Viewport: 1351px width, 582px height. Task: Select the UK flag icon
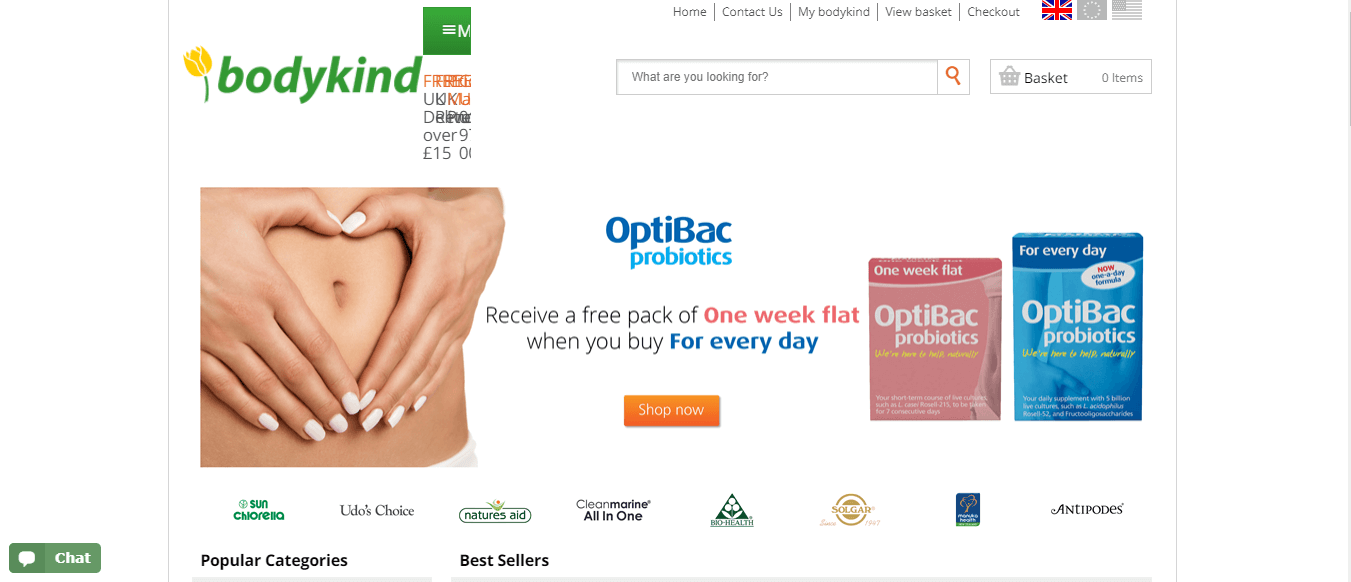(1057, 10)
